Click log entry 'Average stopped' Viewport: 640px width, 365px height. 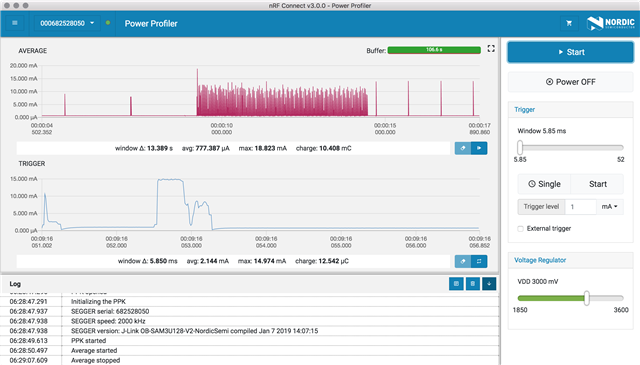96,361
